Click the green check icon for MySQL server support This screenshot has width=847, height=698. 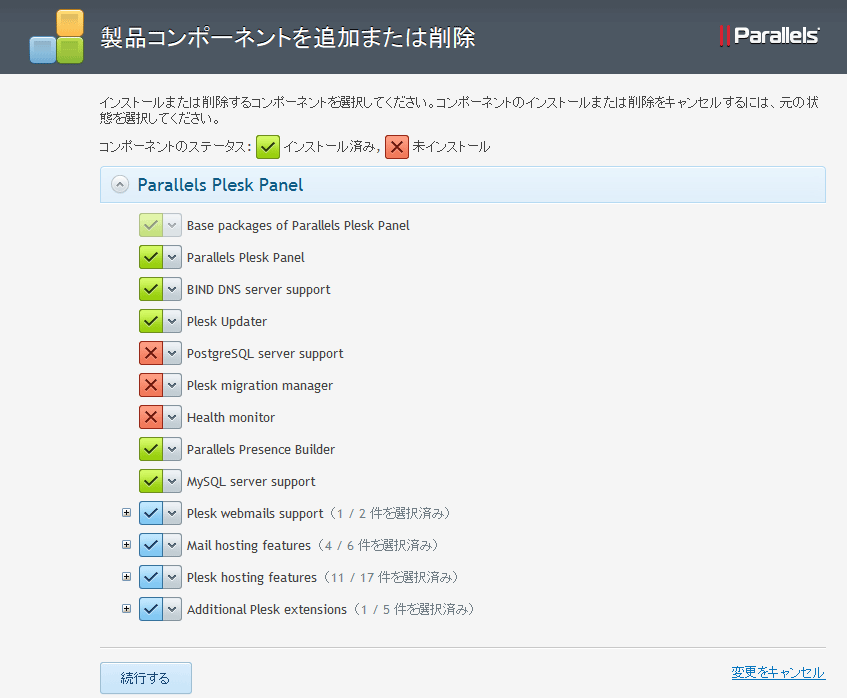[x=151, y=482]
